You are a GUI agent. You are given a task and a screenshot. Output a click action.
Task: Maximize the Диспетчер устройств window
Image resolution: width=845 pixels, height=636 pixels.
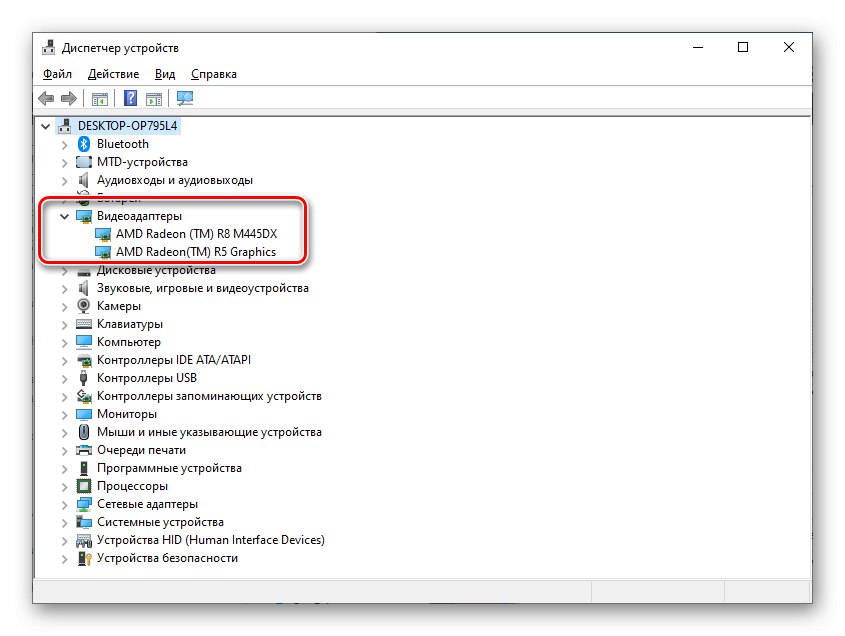[x=743, y=47]
